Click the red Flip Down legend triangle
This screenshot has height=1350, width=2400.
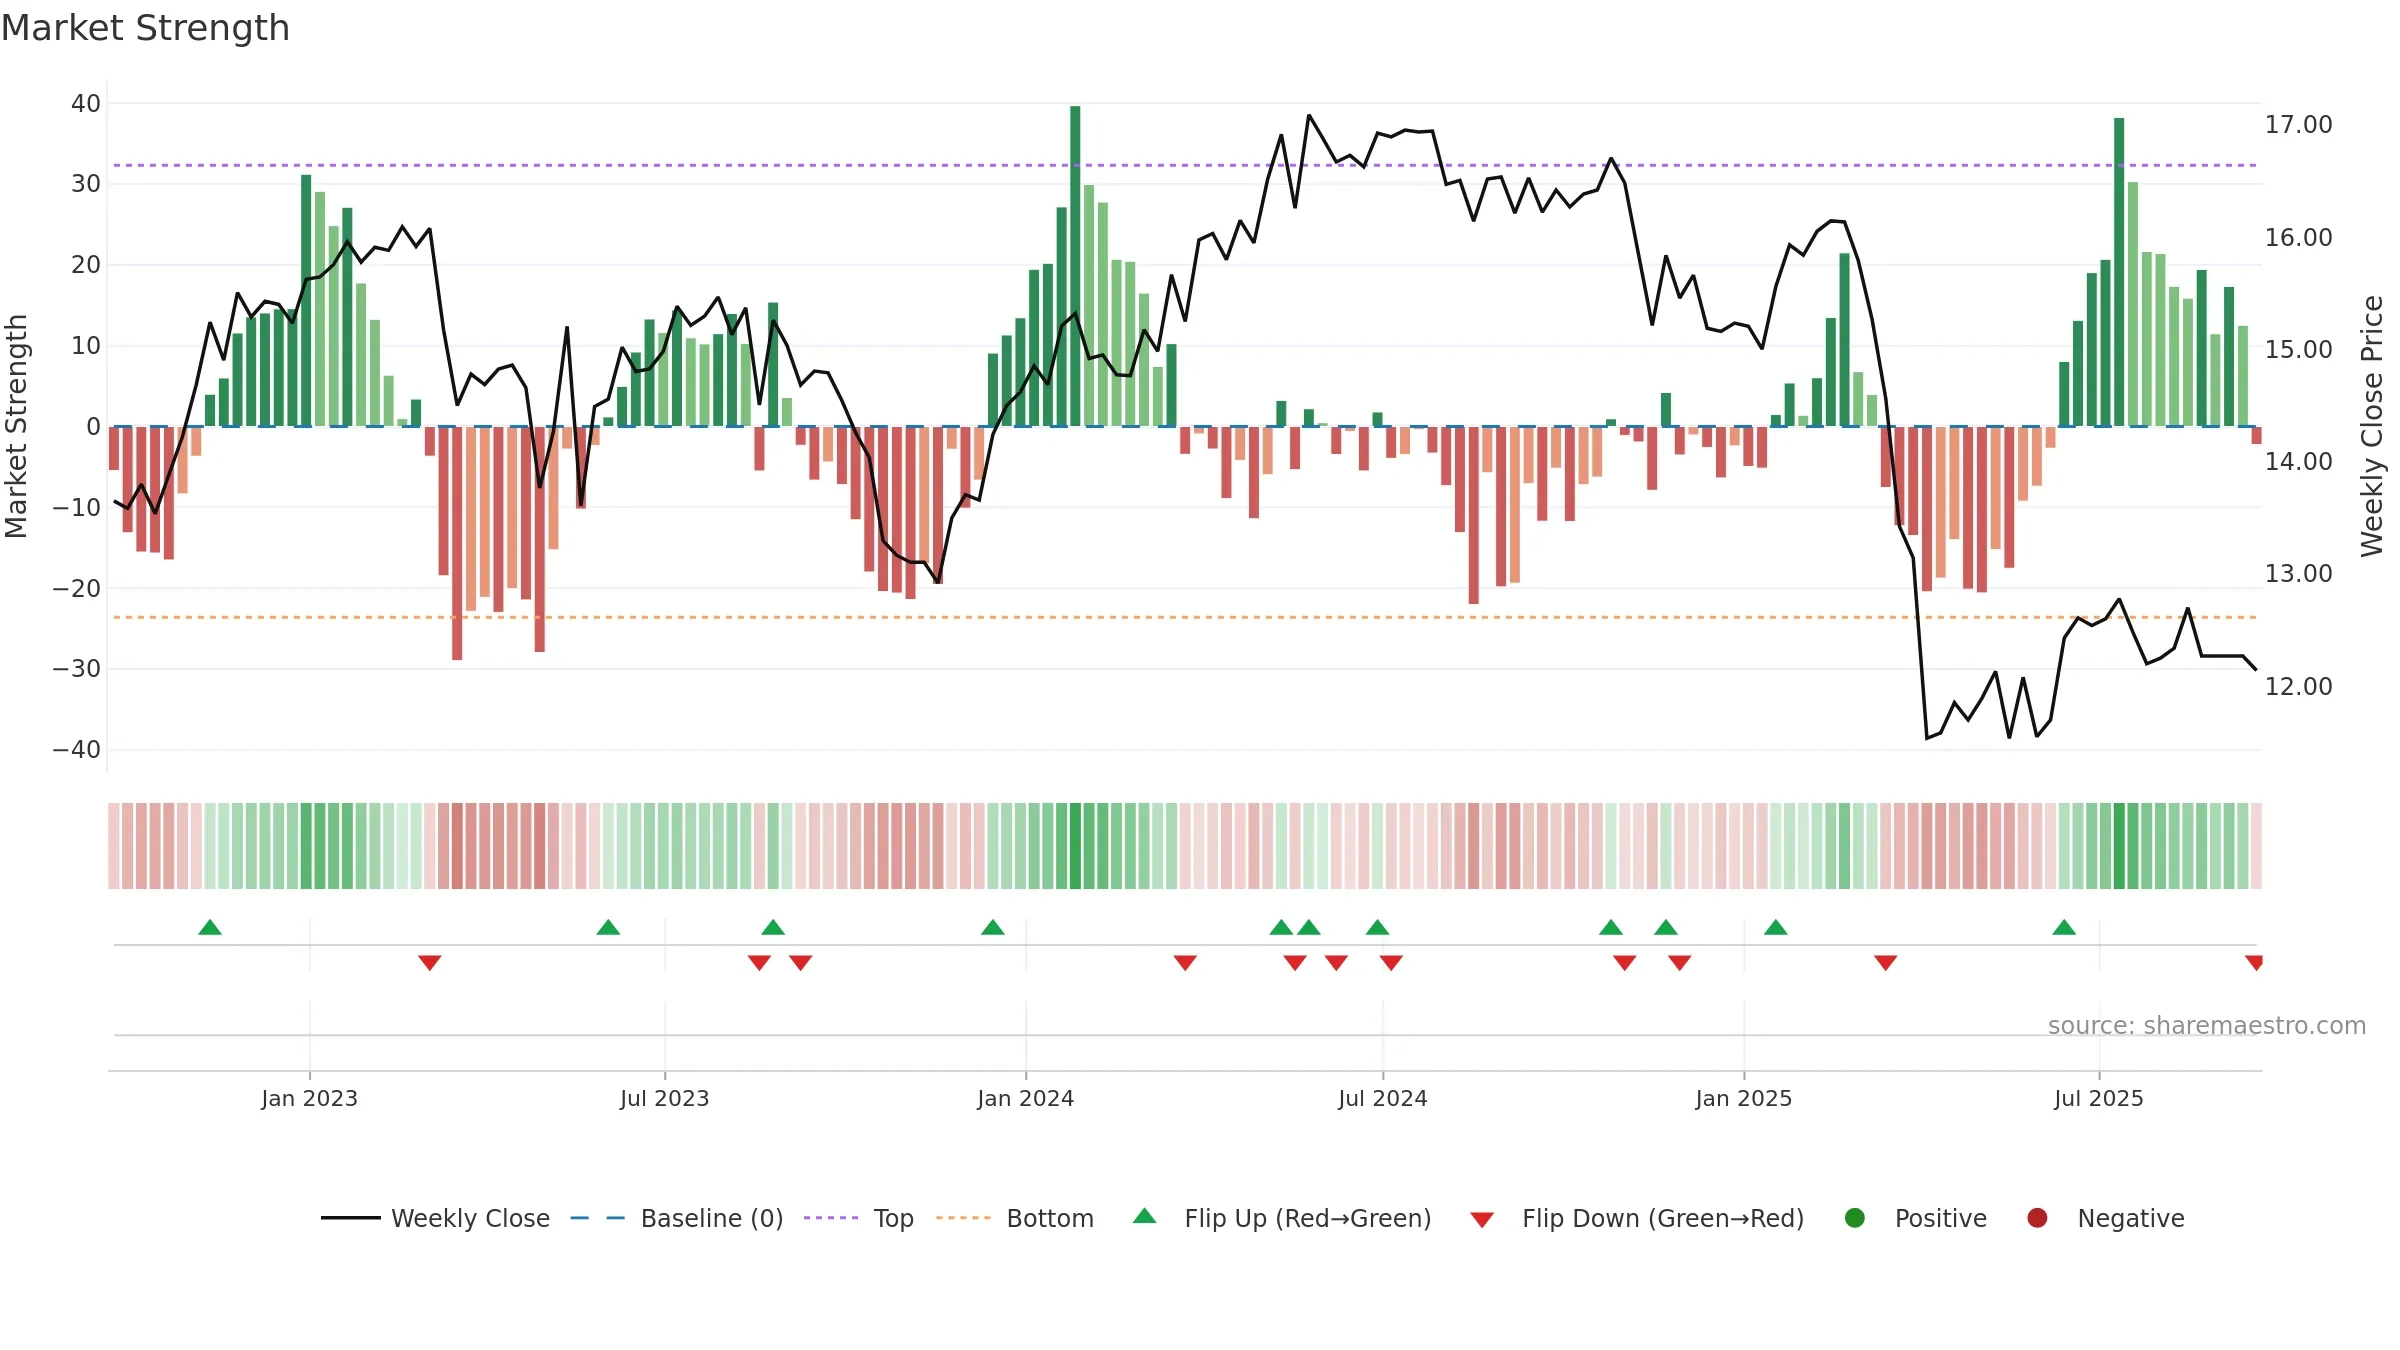coord(1483,1220)
